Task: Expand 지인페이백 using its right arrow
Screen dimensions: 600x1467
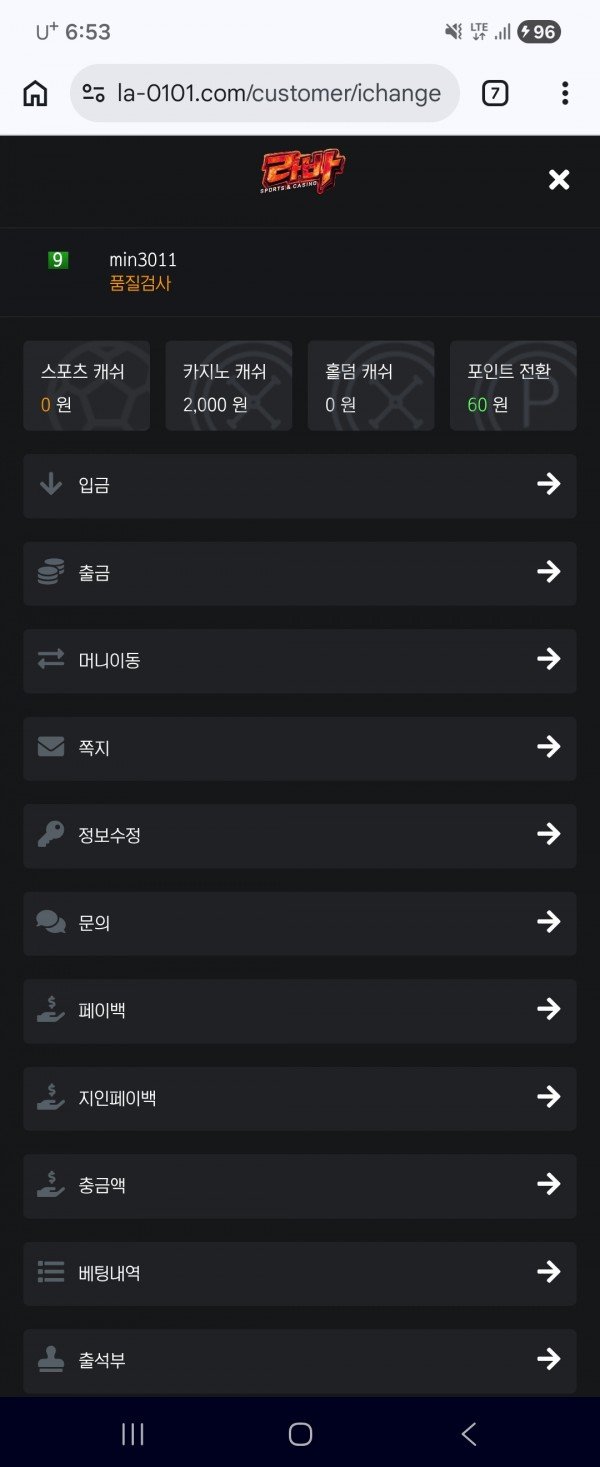Action: (548, 1097)
